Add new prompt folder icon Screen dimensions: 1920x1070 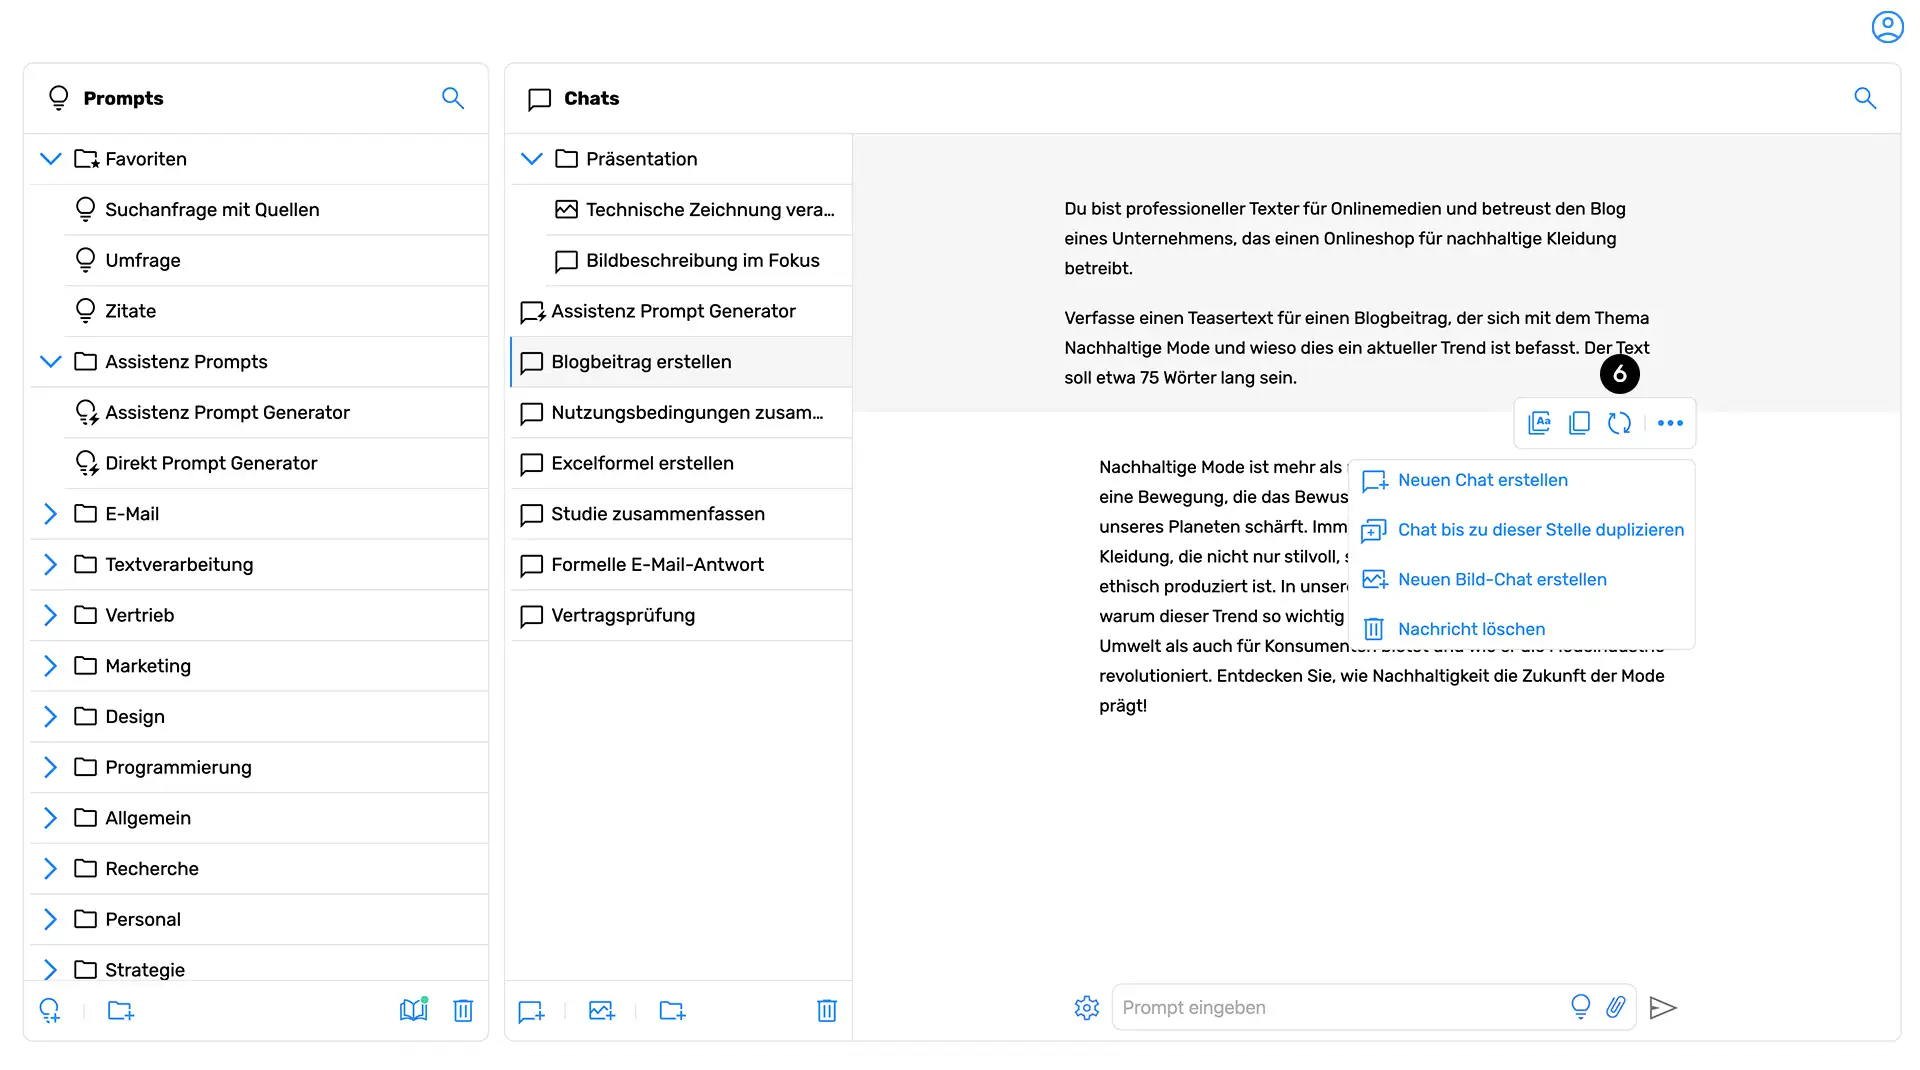(x=121, y=1010)
